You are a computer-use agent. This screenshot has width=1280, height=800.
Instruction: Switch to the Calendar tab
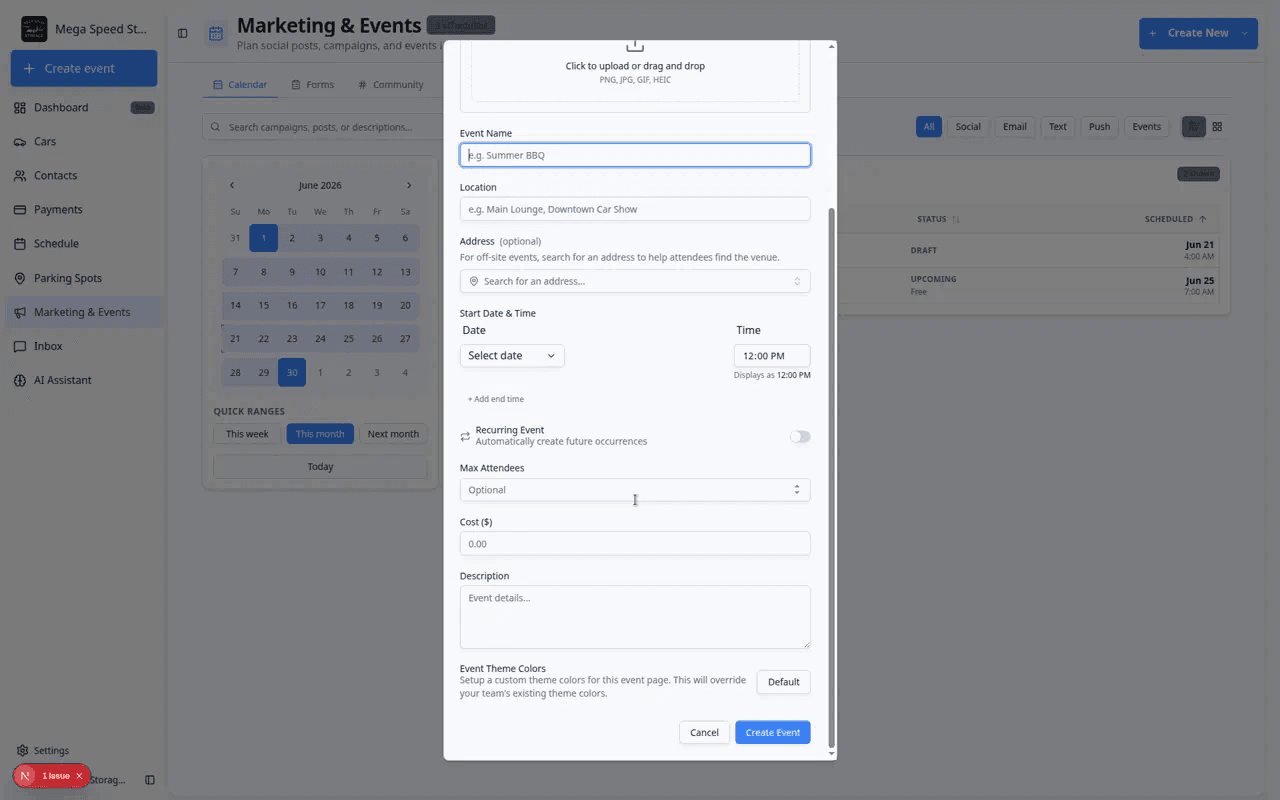point(240,85)
